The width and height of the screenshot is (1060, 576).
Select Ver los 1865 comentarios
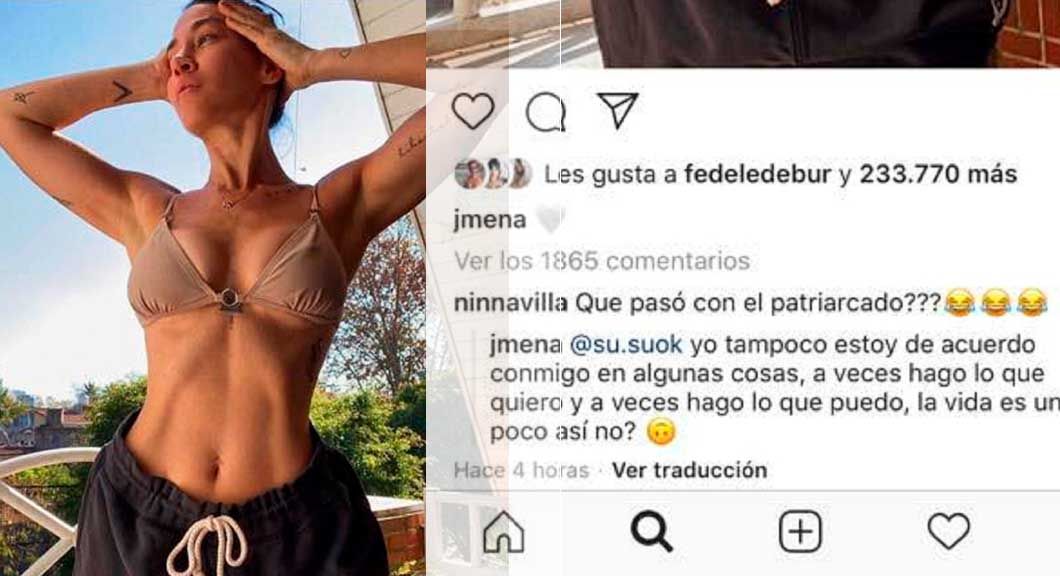coord(602,261)
